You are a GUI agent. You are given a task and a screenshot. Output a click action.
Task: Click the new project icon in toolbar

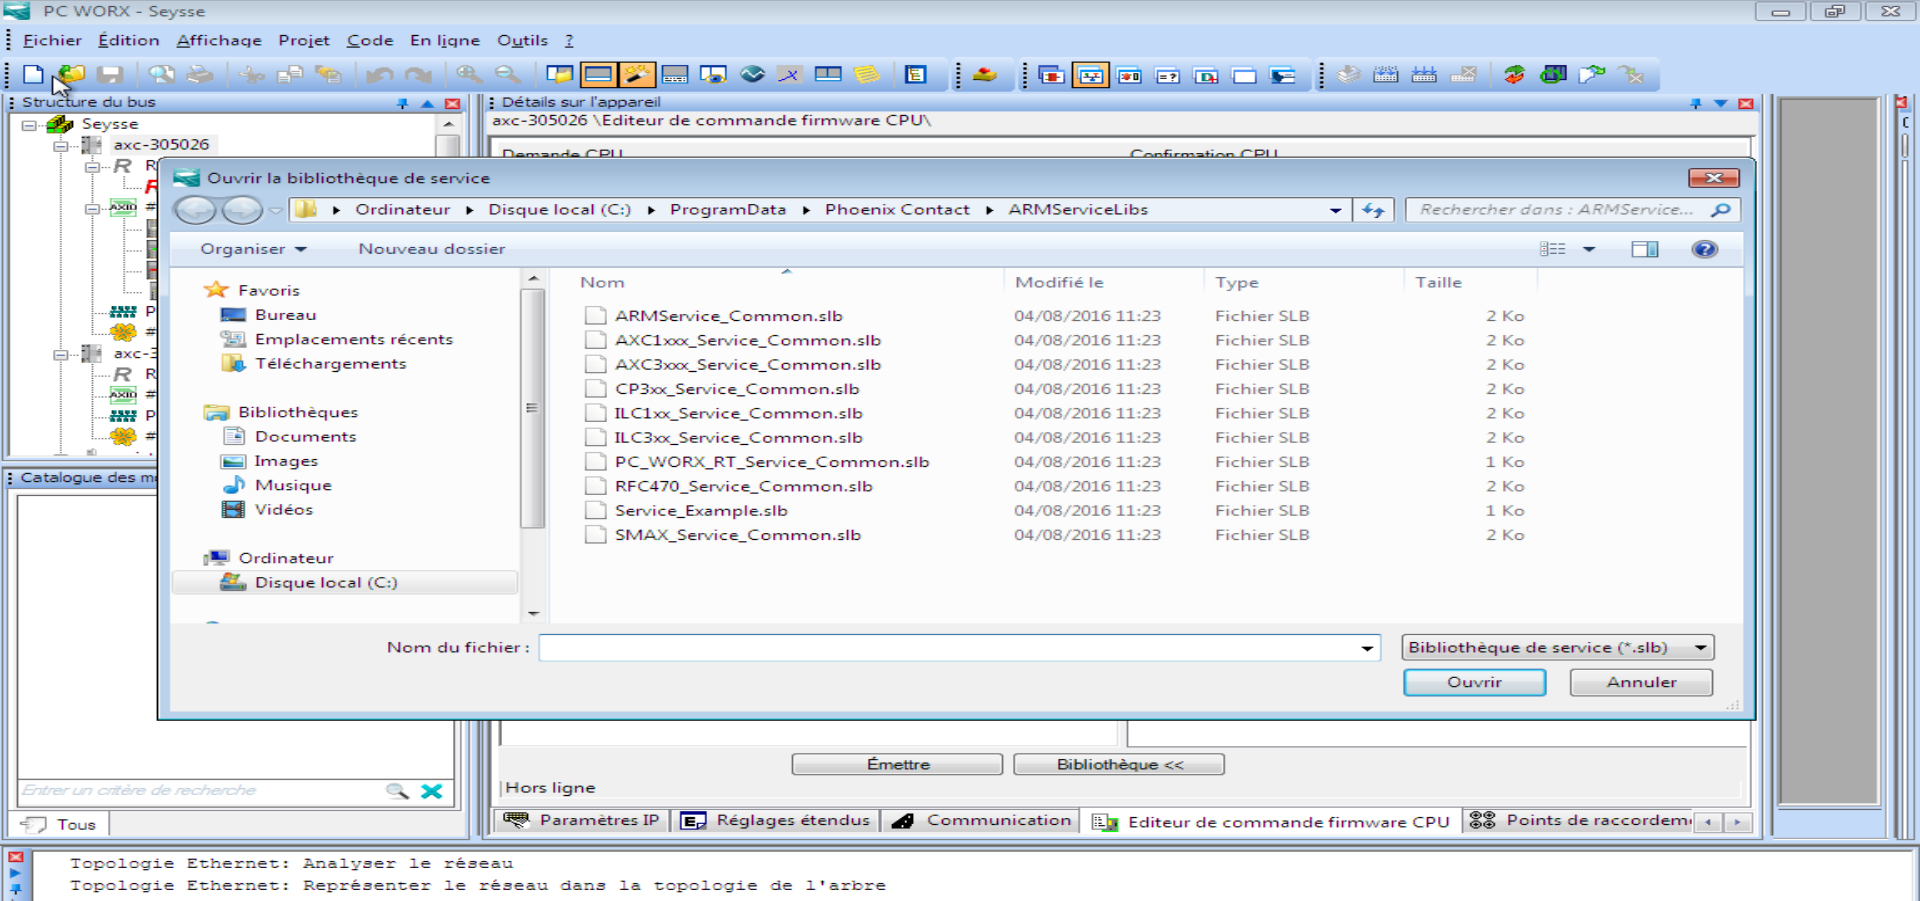click(33, 75)
